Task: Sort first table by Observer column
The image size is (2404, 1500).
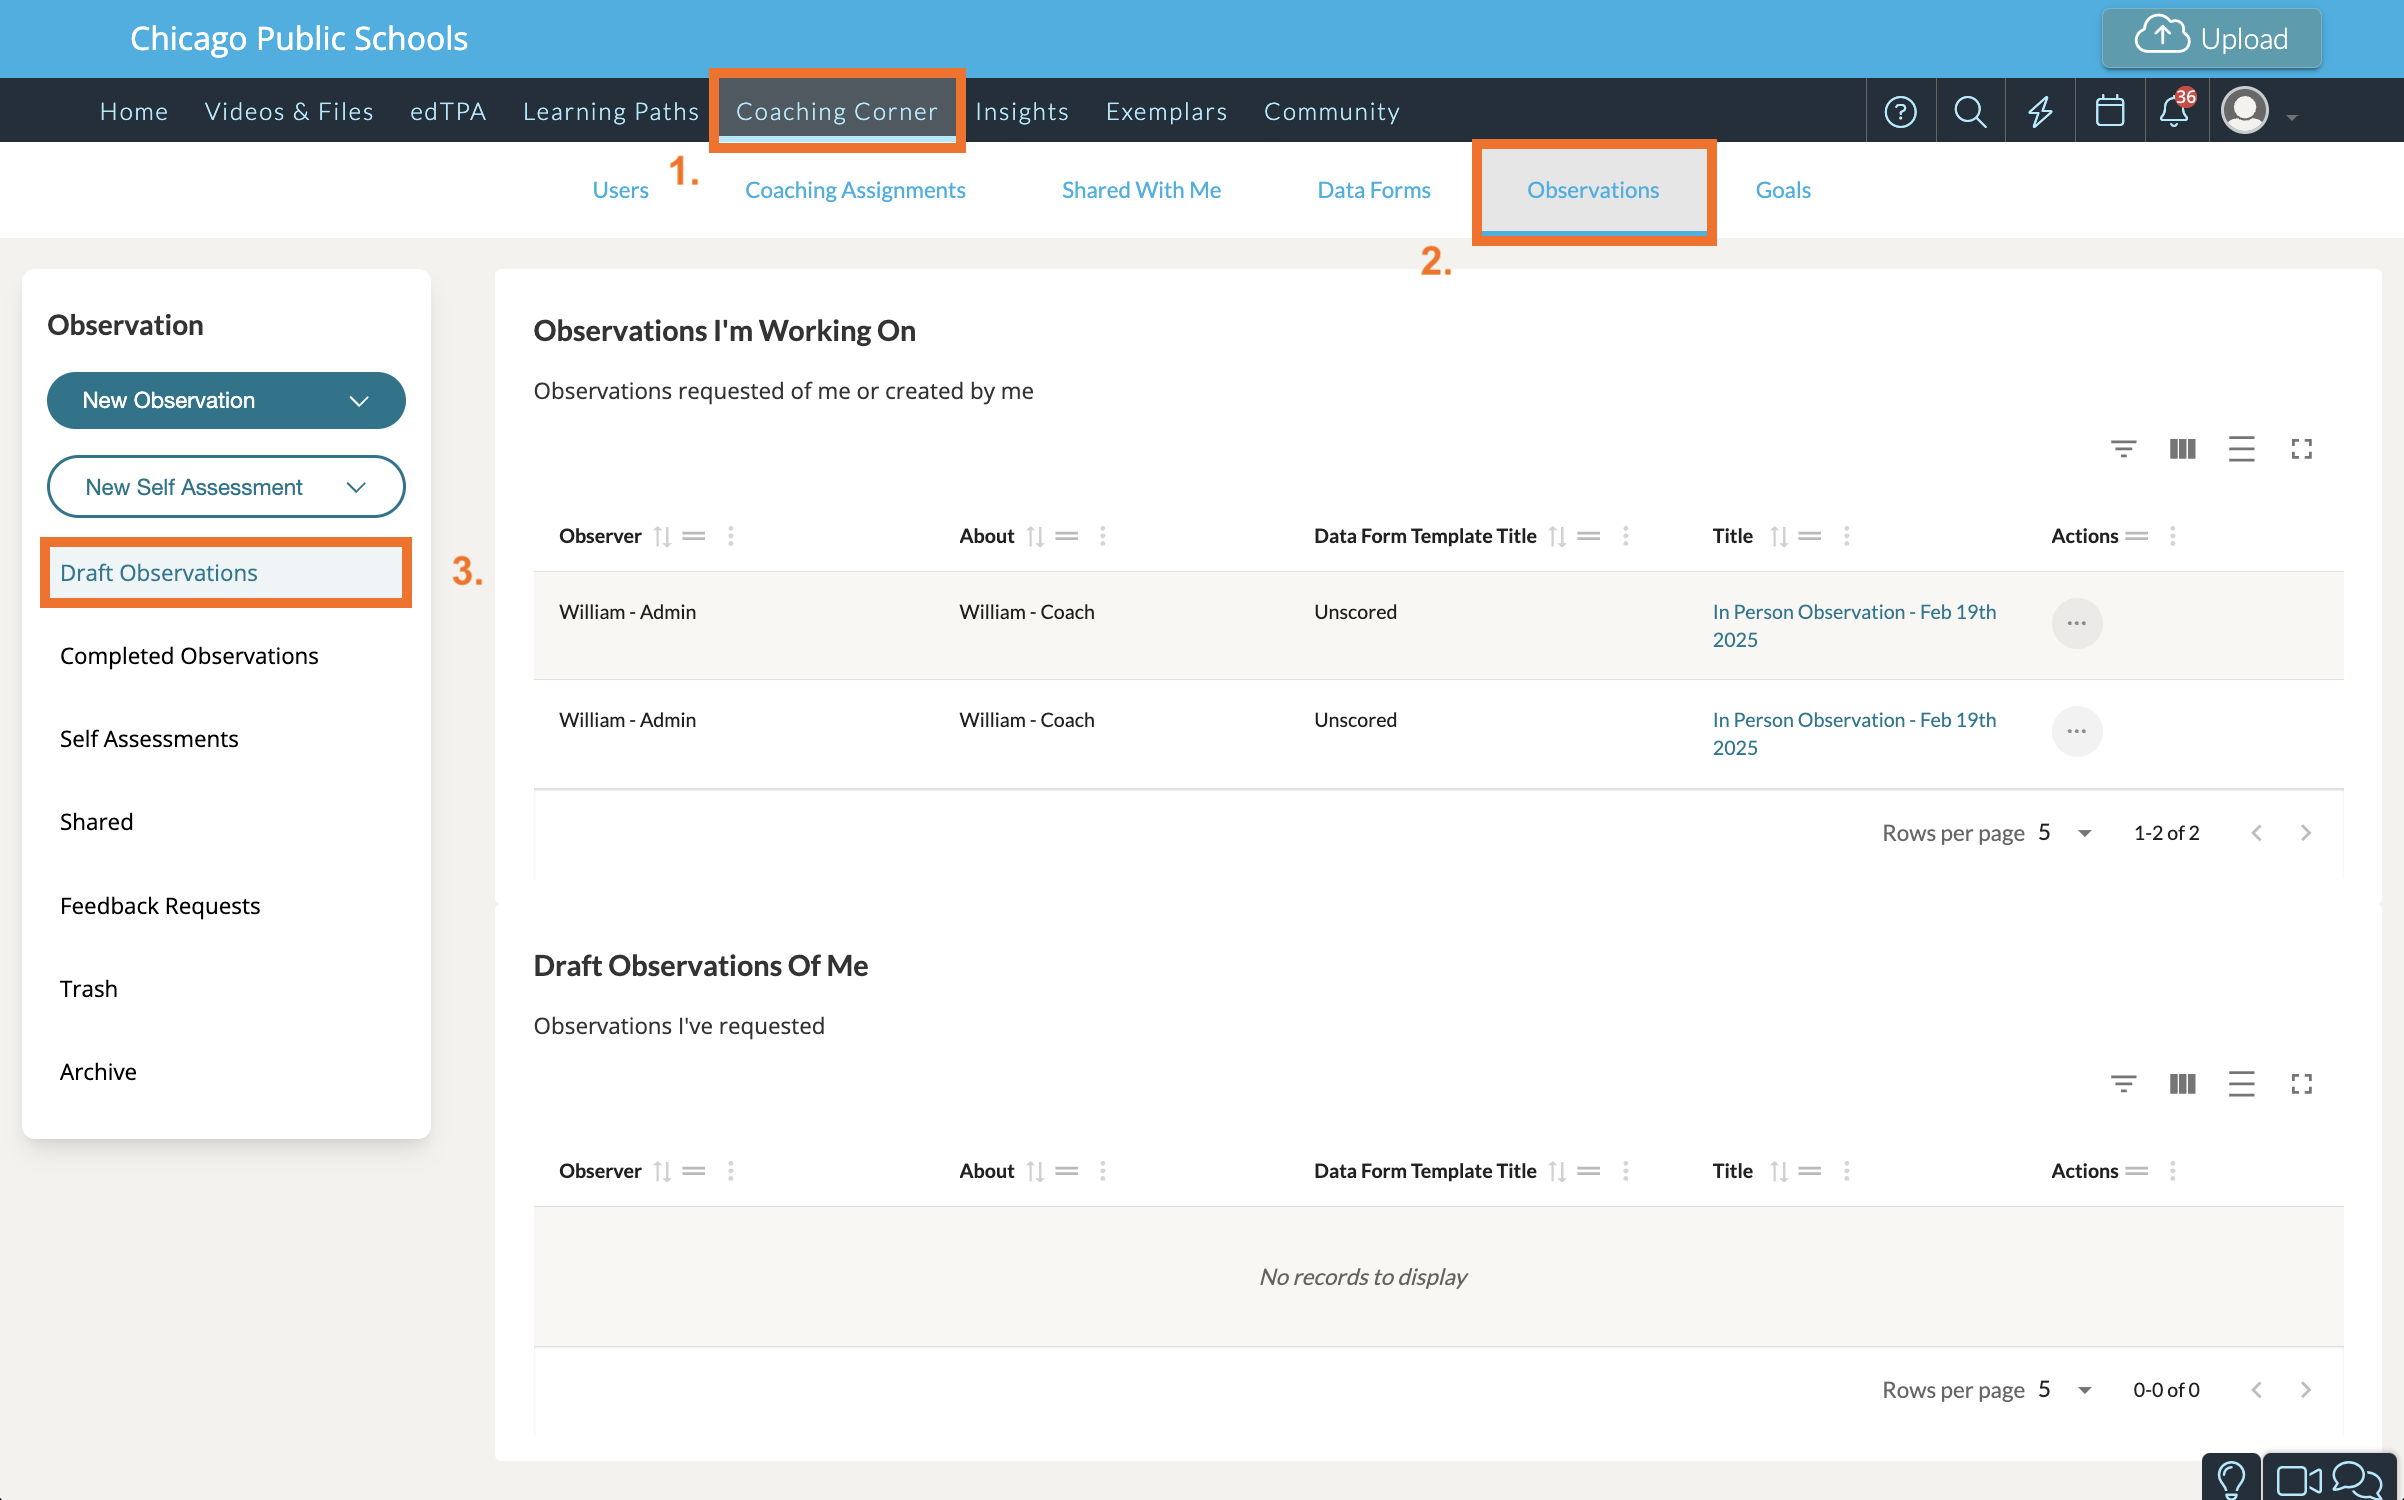Action: 662,536
